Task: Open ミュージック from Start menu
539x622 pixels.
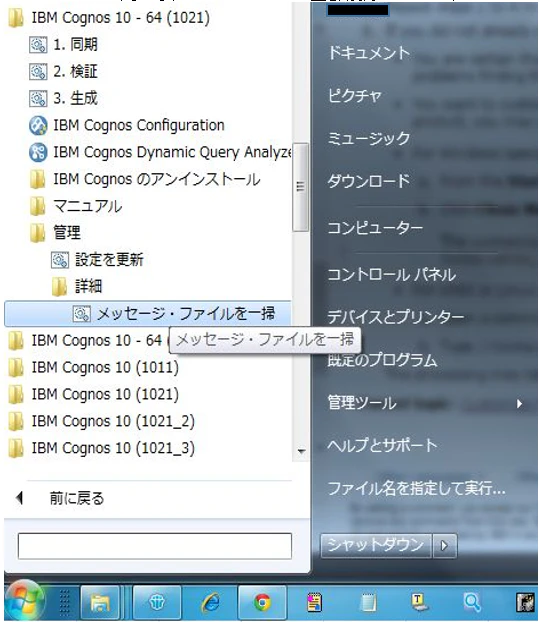Action: (x=369, y=138)
